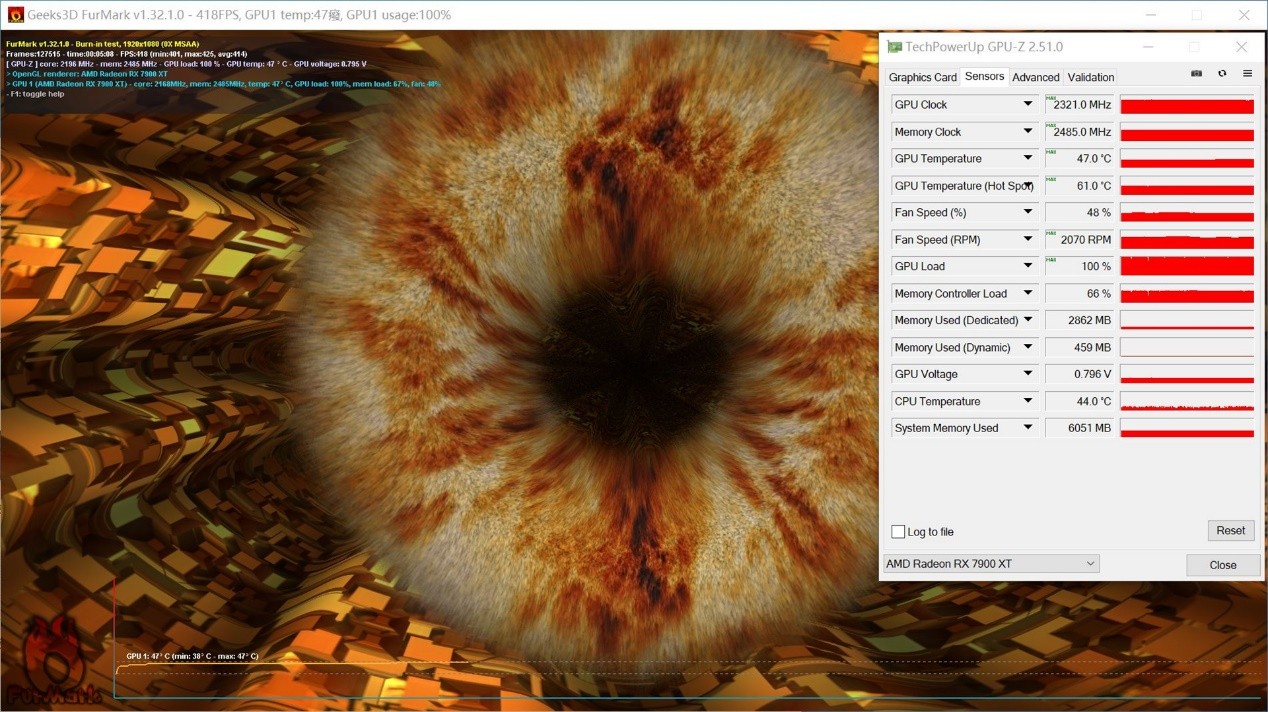Screen dimensions: 1268x712
Task: Open the GPU Clock sensor dropdown
Action: click(x=1027, y=104)
